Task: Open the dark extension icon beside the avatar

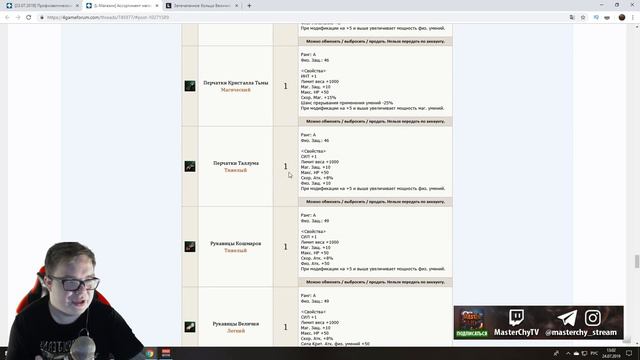Action: 607,18
